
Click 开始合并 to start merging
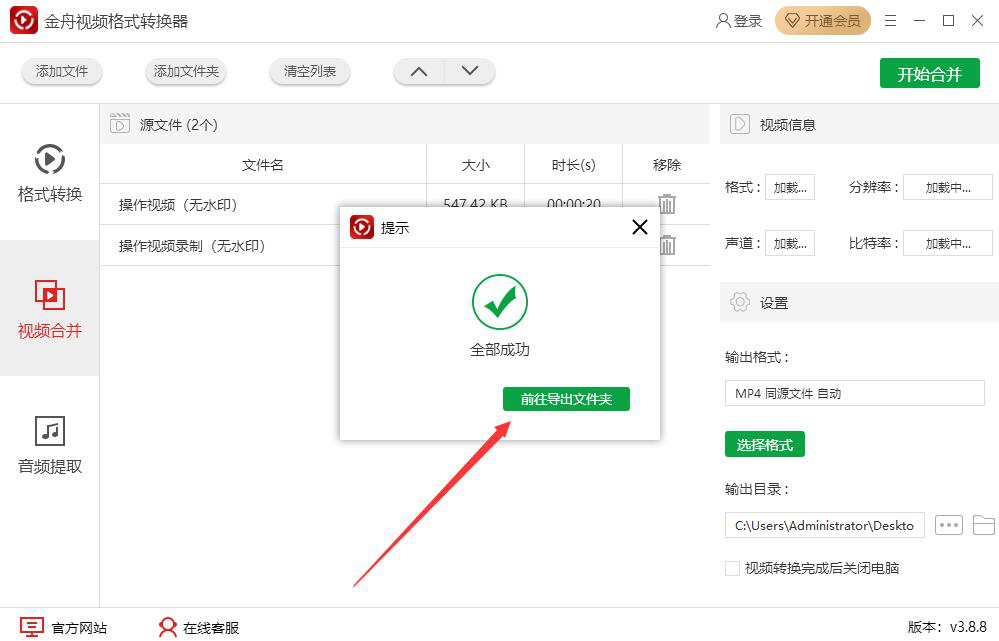[x=930, y=74]
